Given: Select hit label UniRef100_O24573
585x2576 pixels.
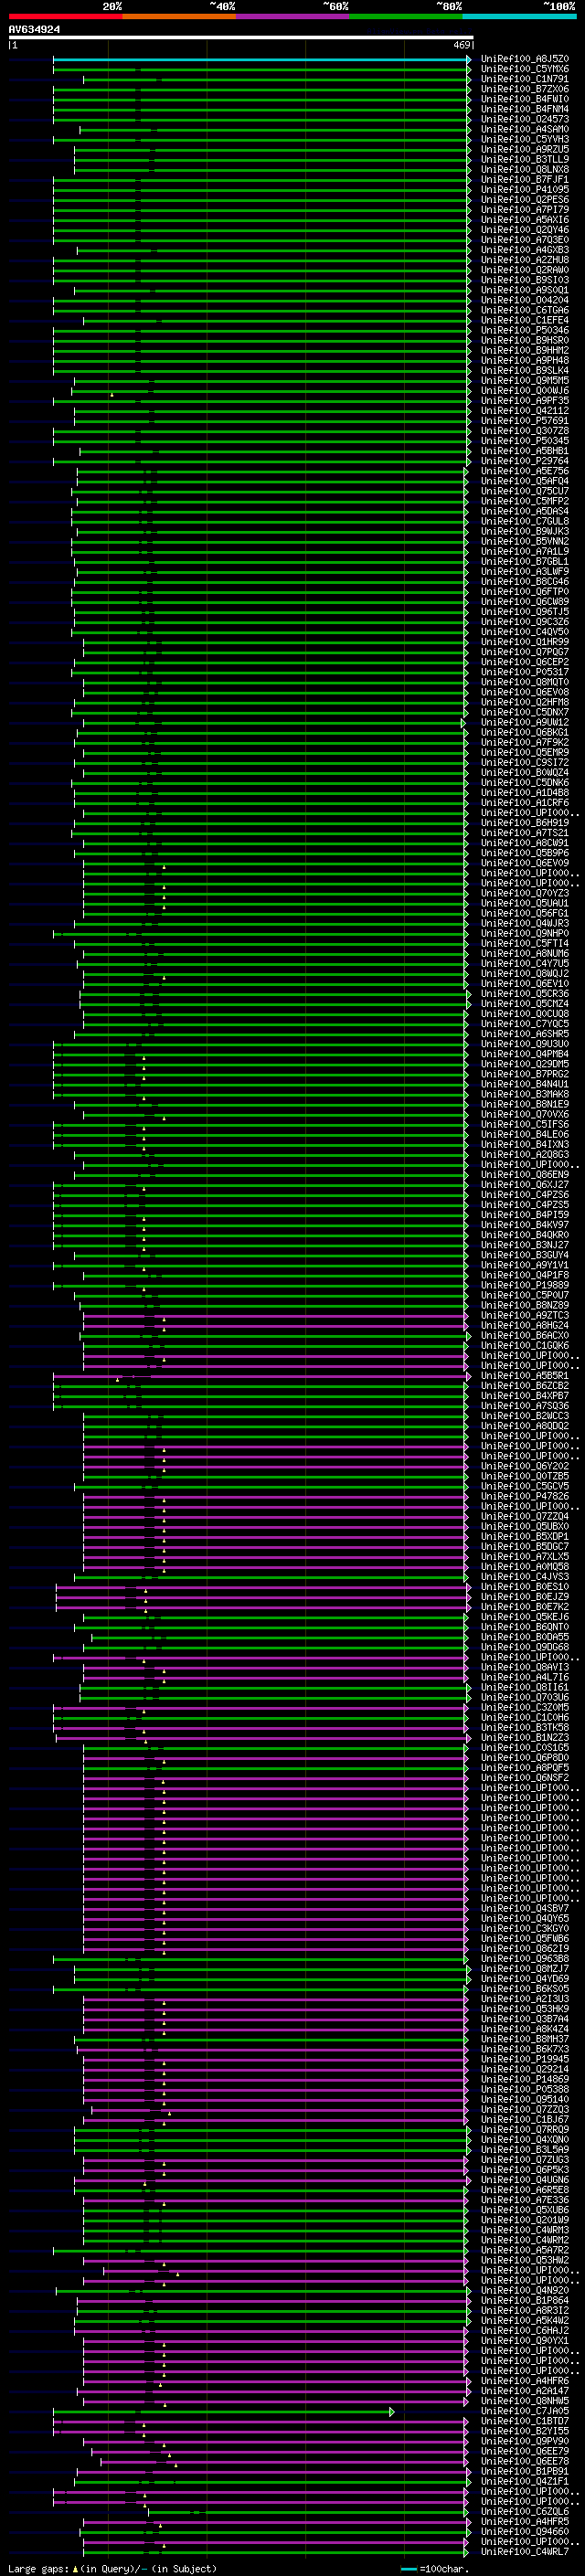Looking at the screenshot, I should coord(524,119).
